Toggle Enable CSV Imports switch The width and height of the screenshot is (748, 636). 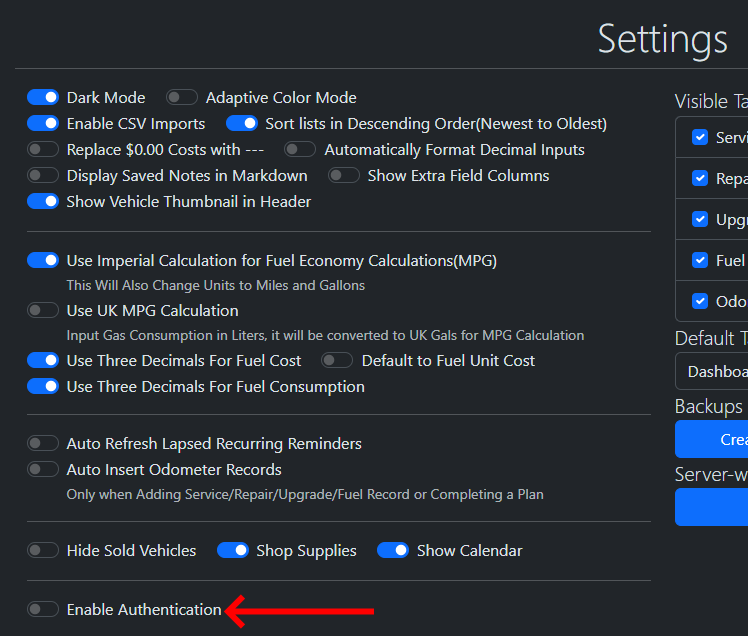43,124
